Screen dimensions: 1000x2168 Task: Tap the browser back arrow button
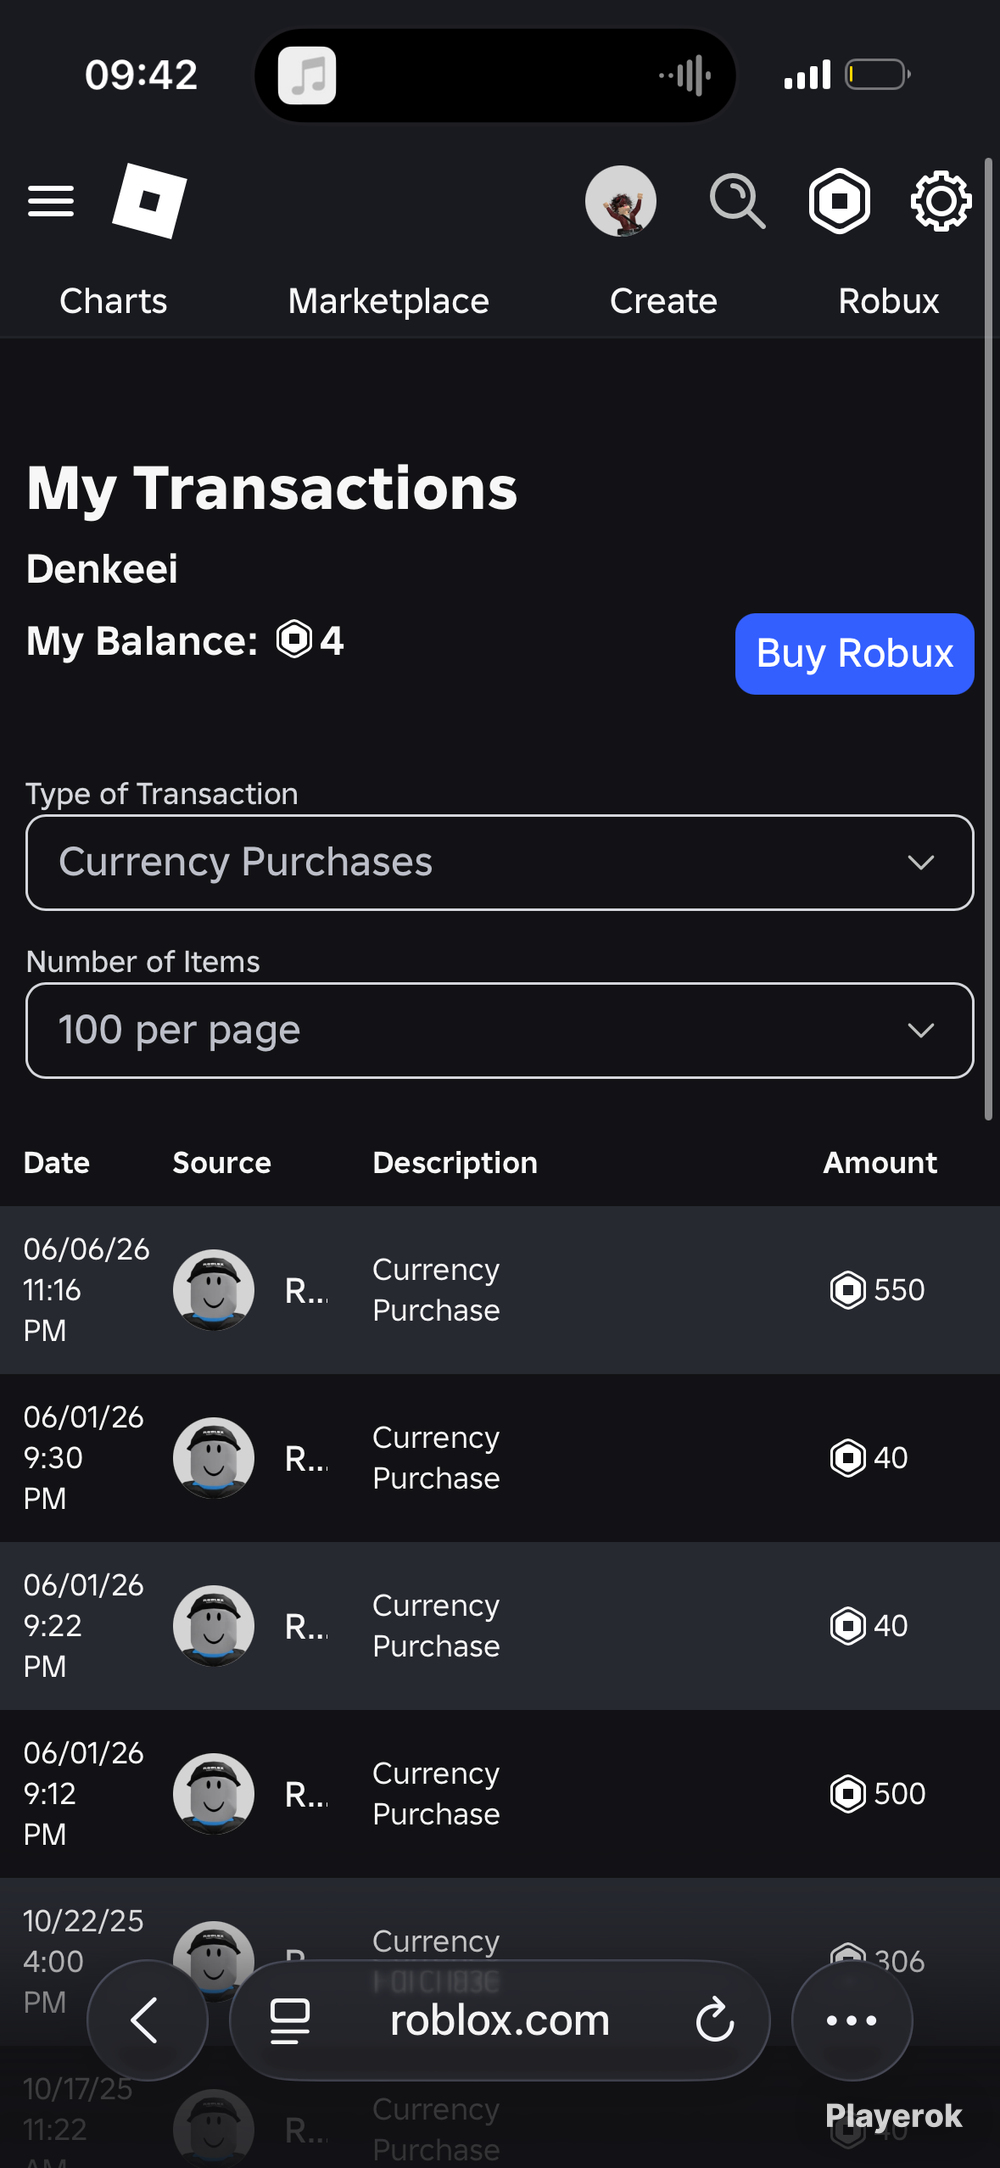tap(147, 2021)
